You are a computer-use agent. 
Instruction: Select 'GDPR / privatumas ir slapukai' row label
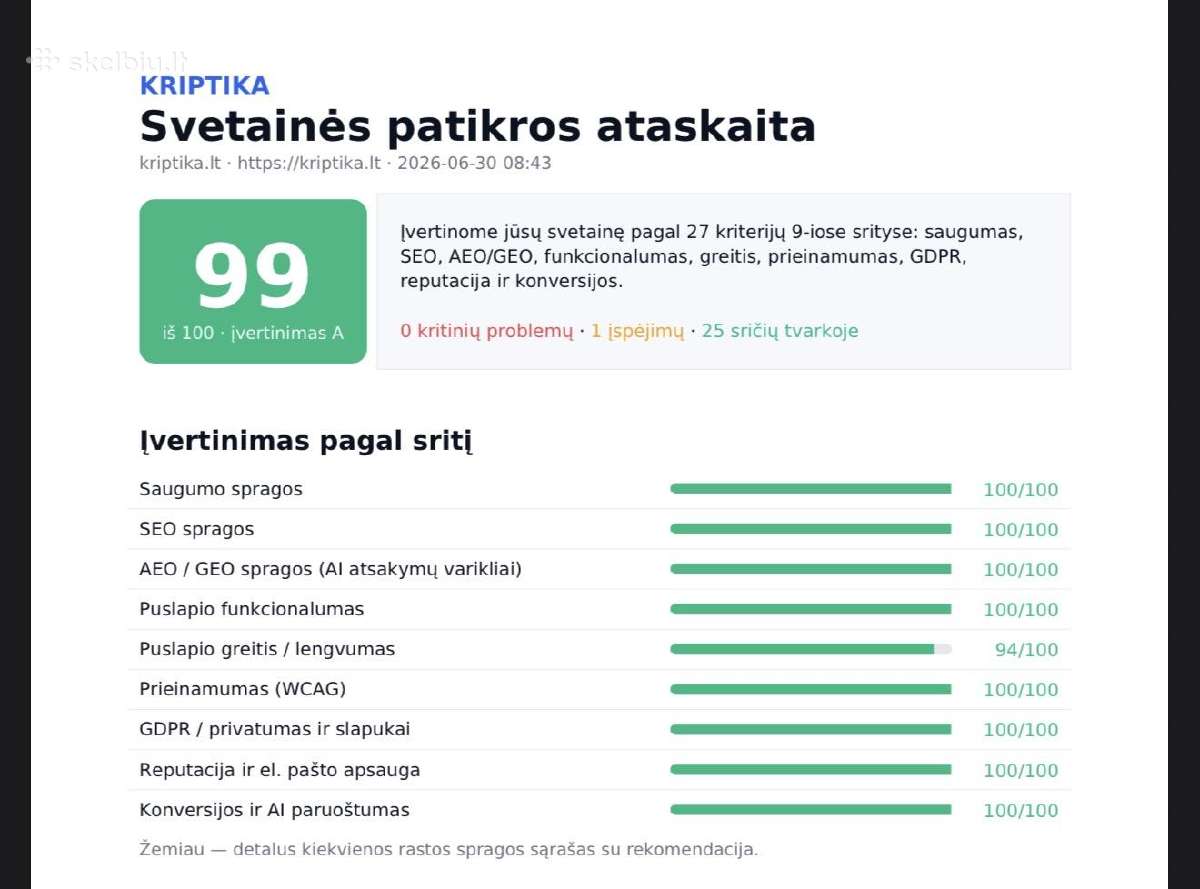click(x=275, y=729)
